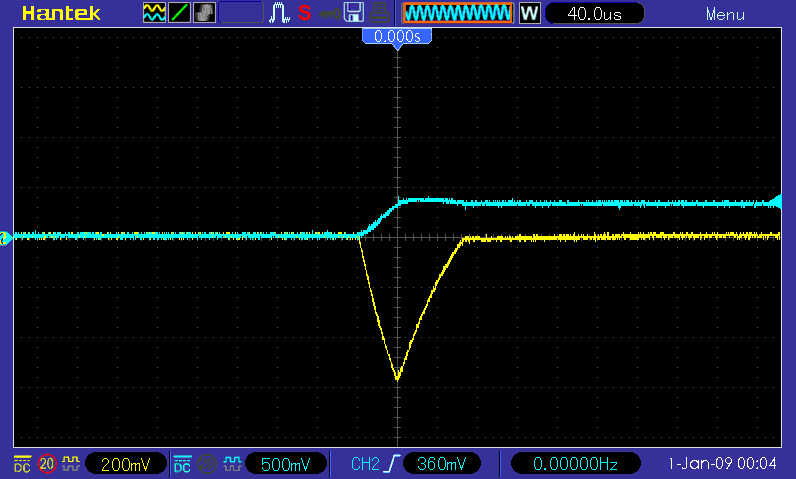Screen dimensions: 796x479
Task: Click the waveform memory overview bar
Action: click(x=457, y=13)
